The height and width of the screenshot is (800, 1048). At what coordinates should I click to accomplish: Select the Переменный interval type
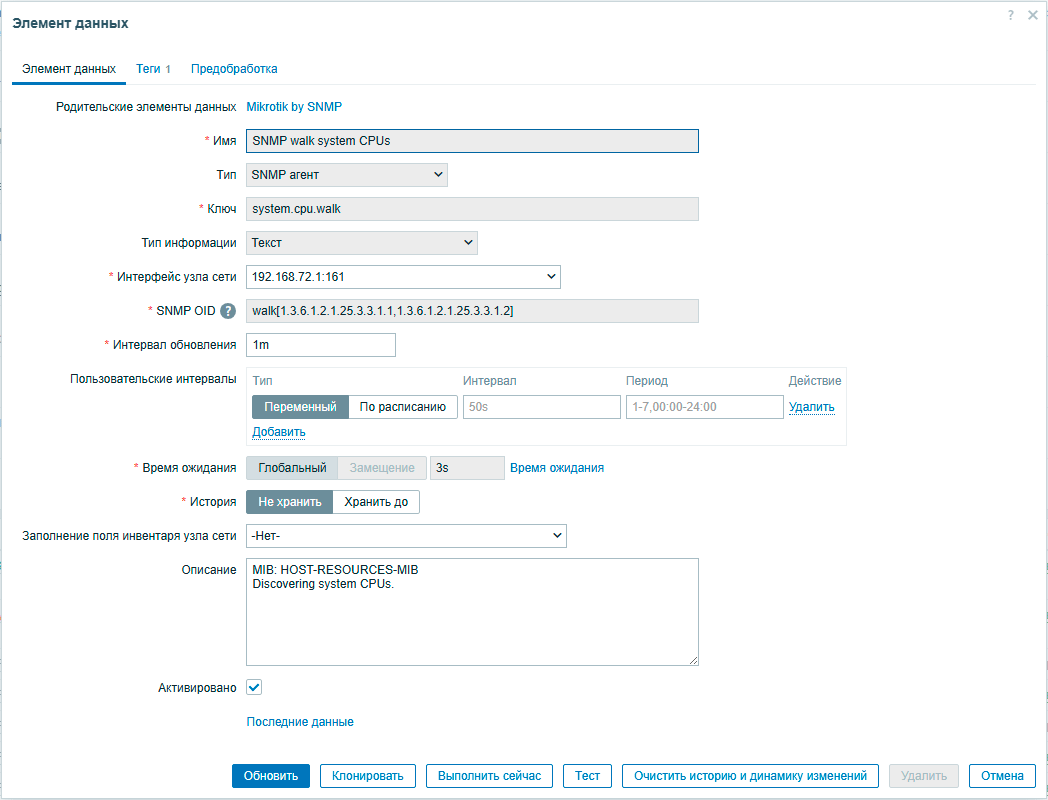(300, 407)
